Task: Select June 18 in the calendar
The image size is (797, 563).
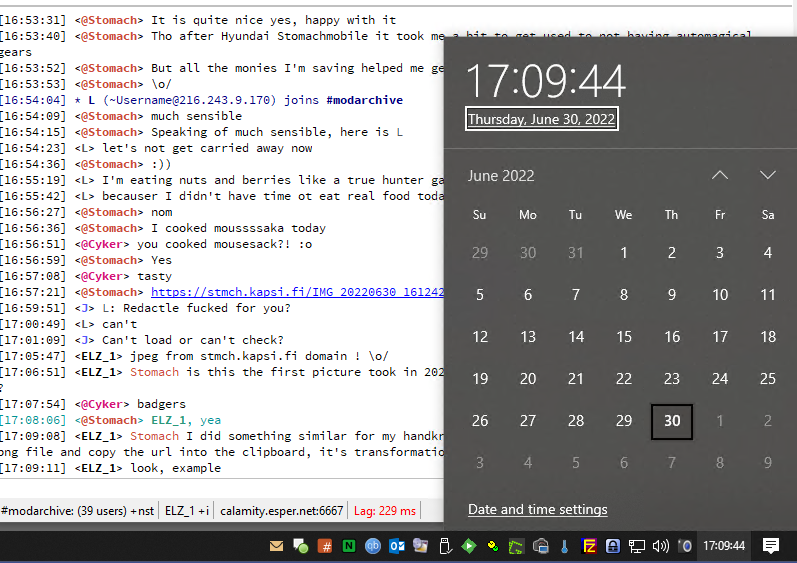Action: (768, 337)
